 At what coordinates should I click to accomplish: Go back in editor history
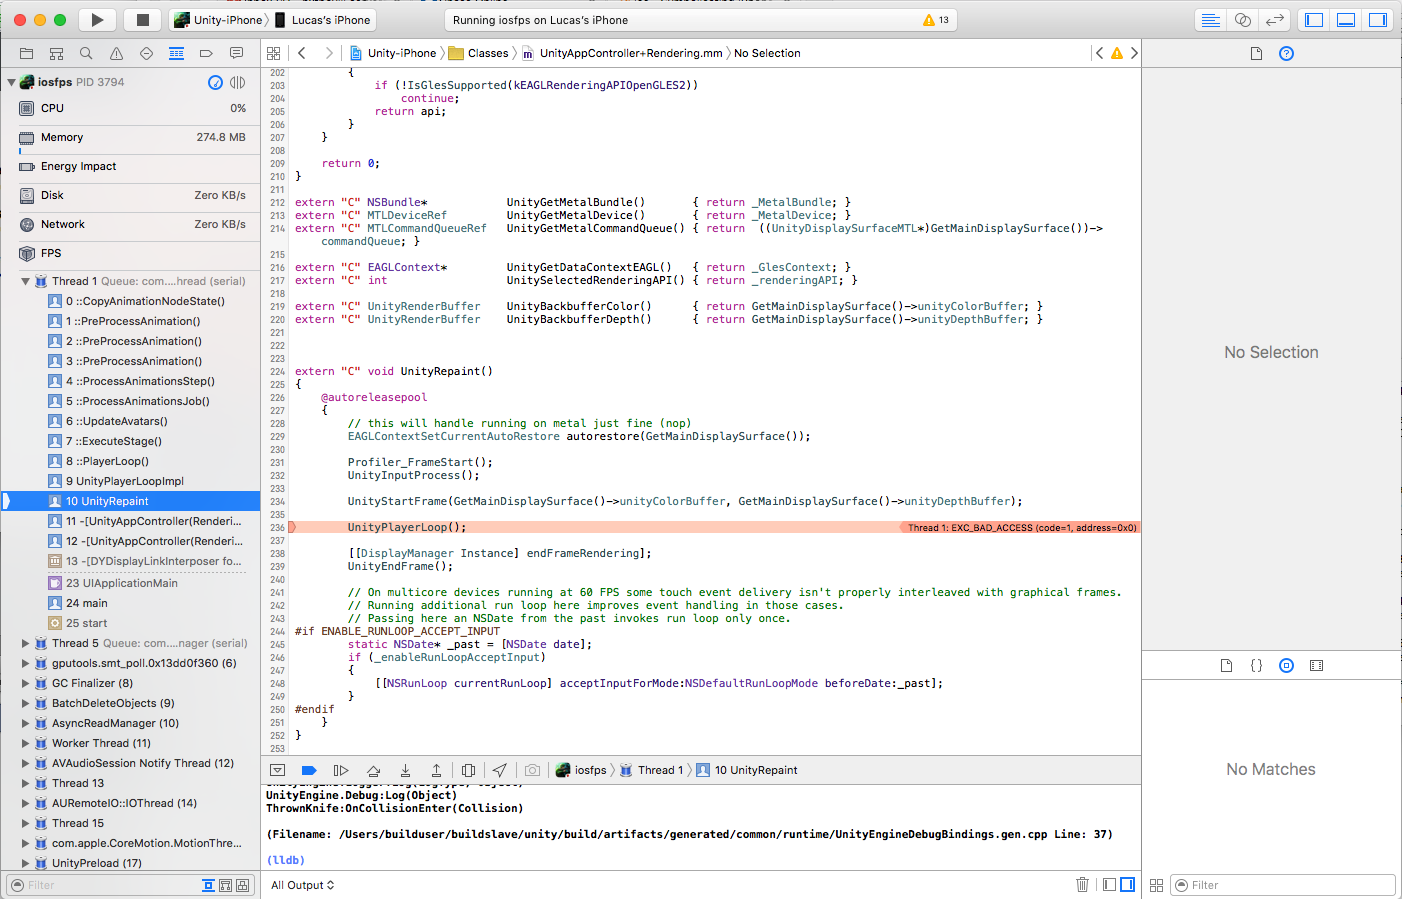[x=301, y=53]
